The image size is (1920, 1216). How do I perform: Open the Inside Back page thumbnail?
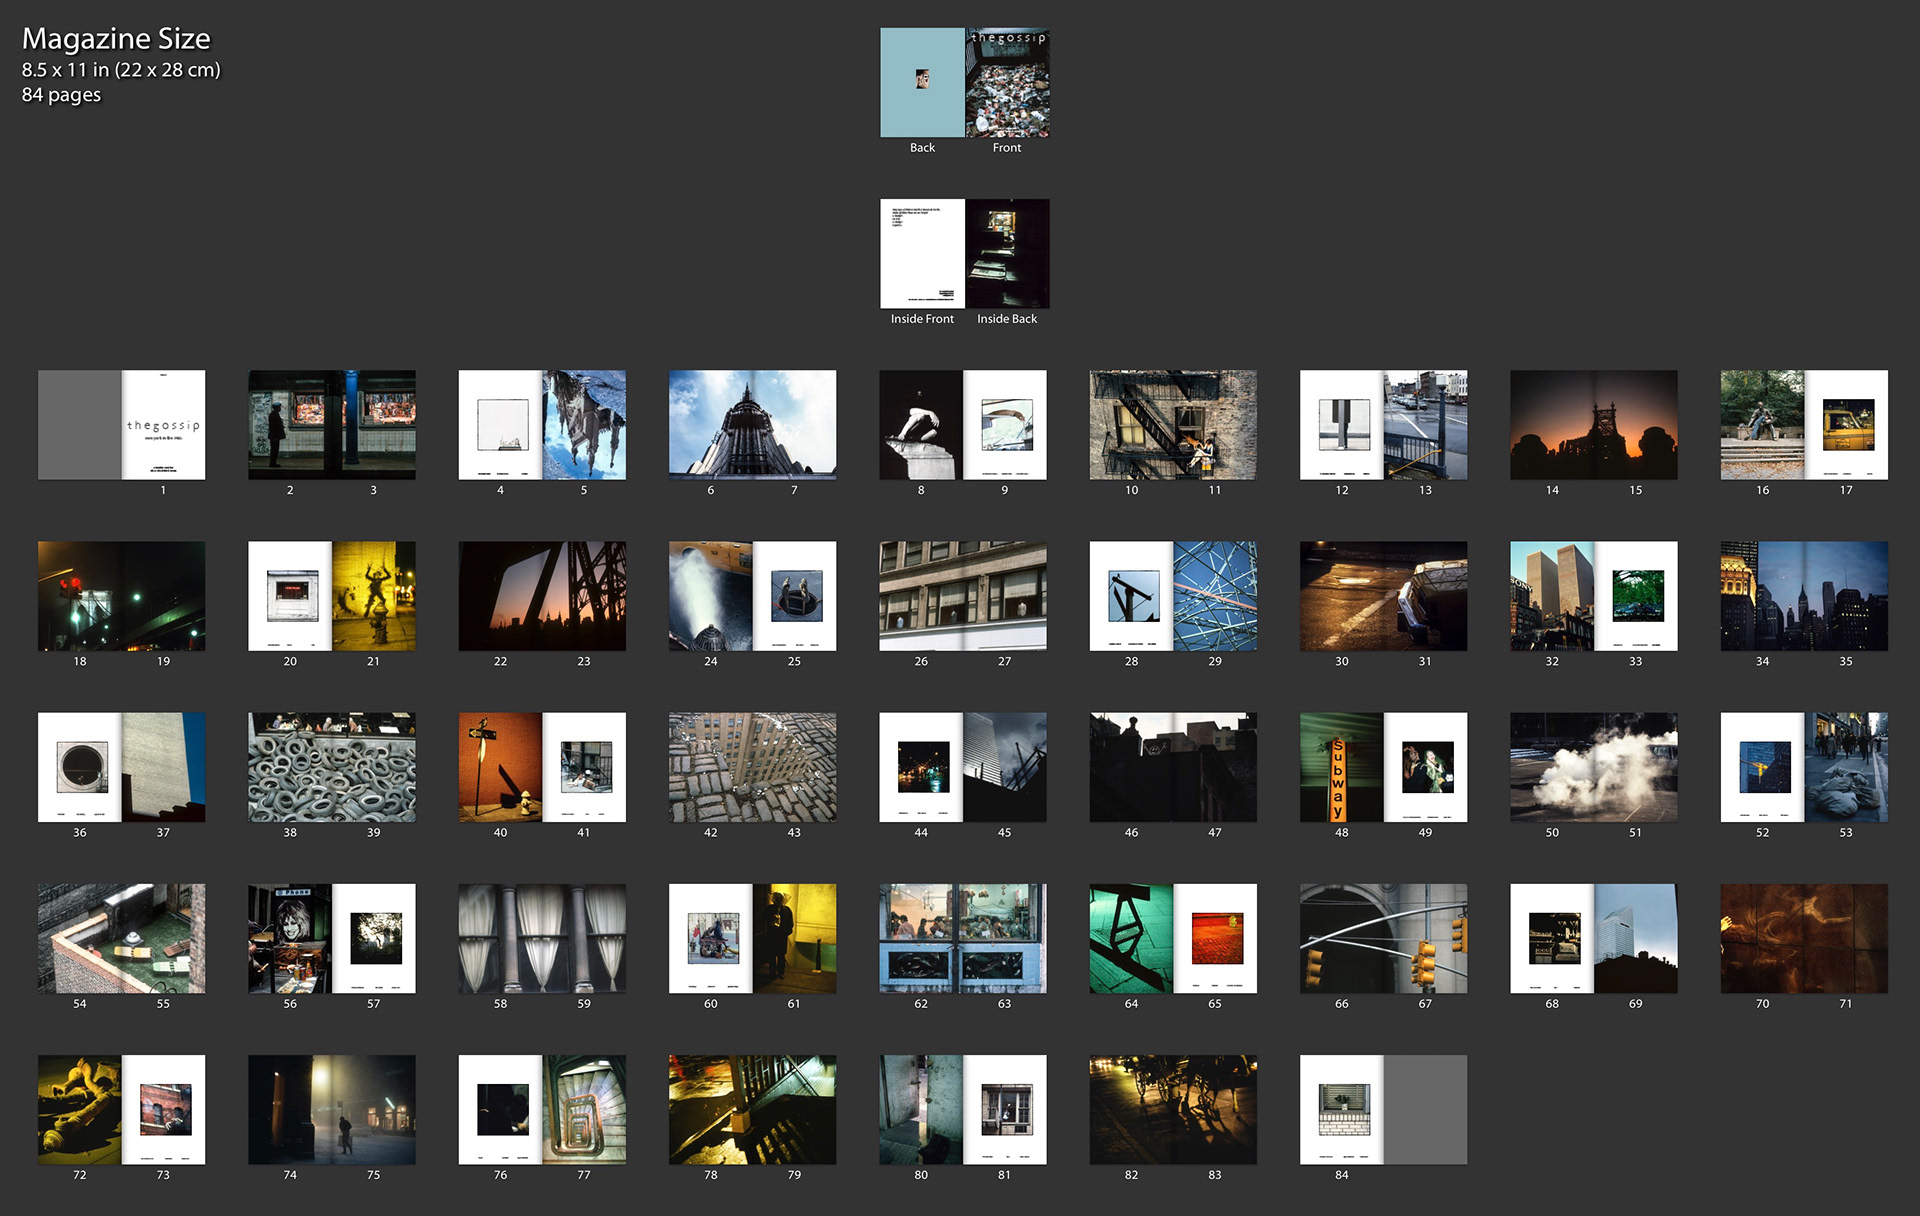tap(1007, 254)
